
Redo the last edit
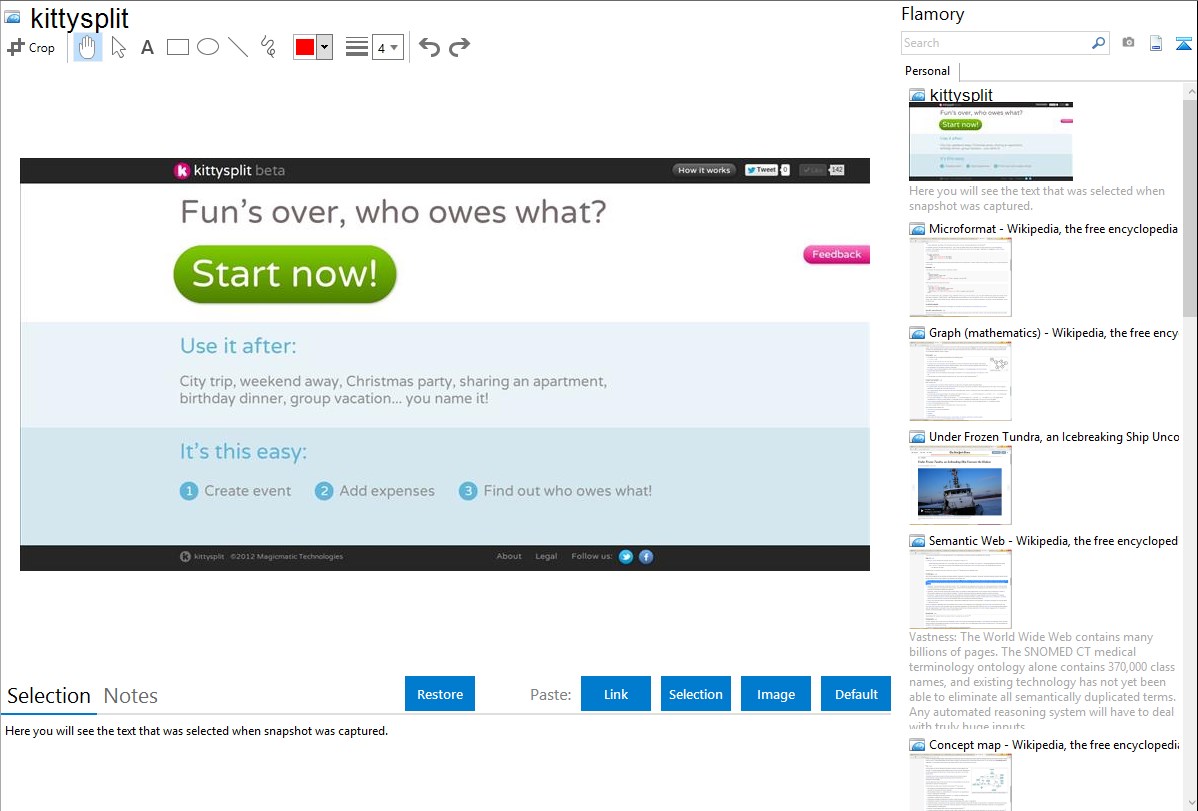pos(459,47)
